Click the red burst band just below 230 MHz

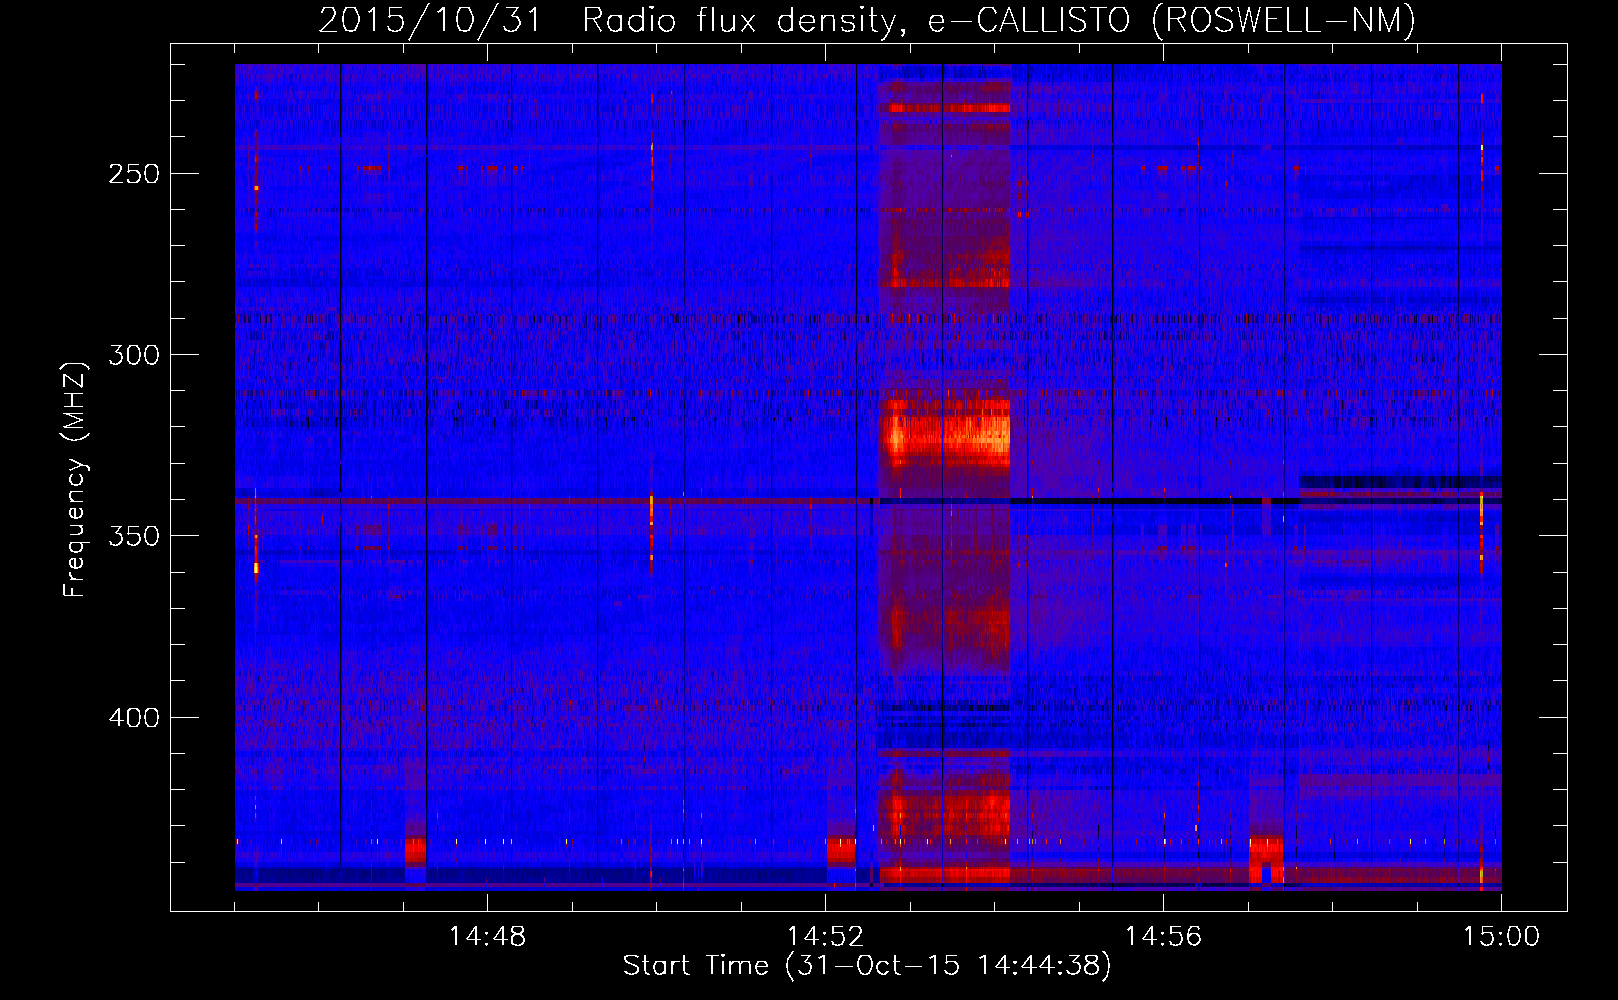click(945, 108)
